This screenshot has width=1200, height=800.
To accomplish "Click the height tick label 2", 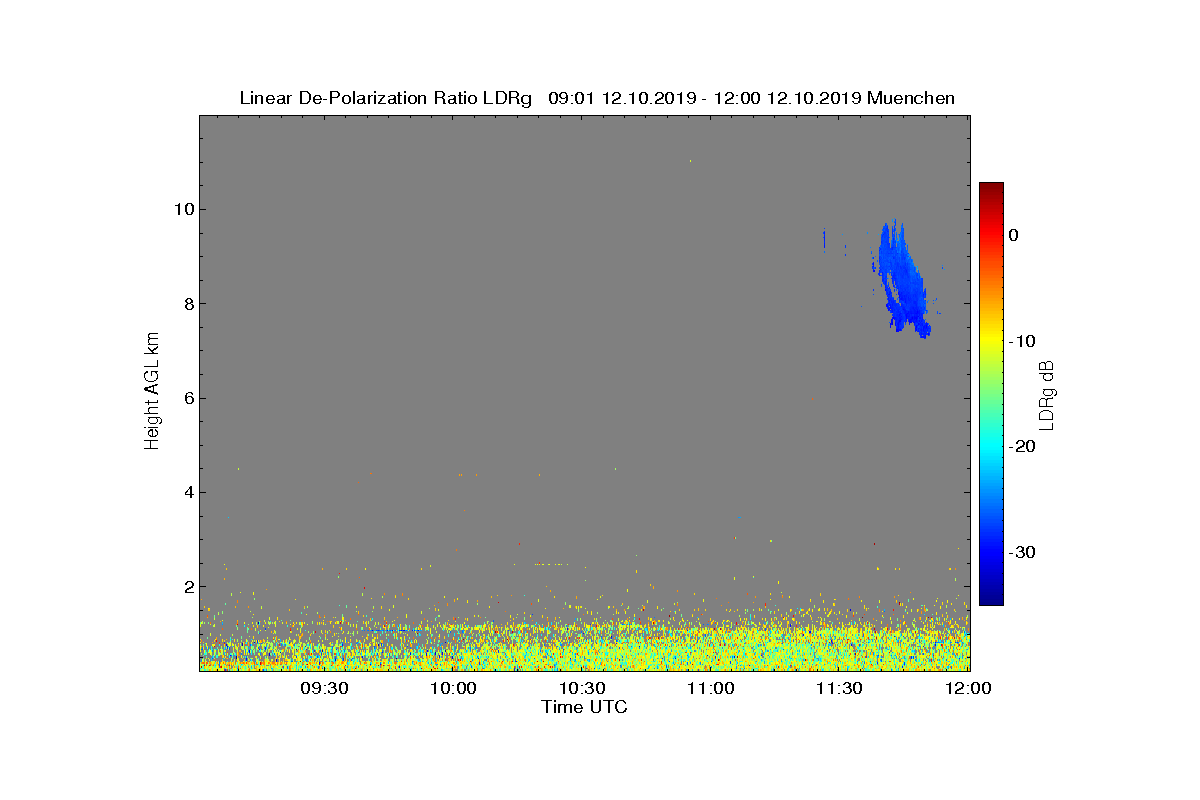I will pos(188,587).
